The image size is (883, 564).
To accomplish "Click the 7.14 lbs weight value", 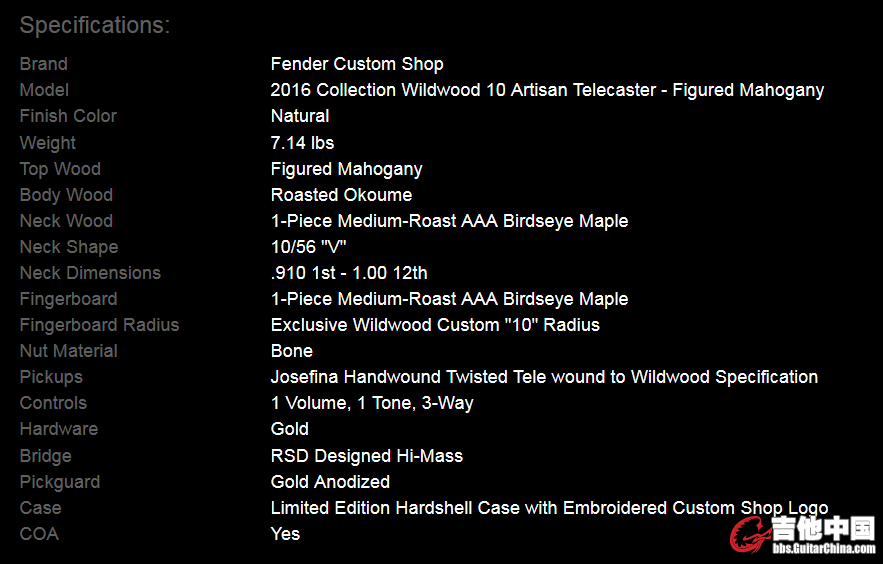I will [x=302, y=143].
